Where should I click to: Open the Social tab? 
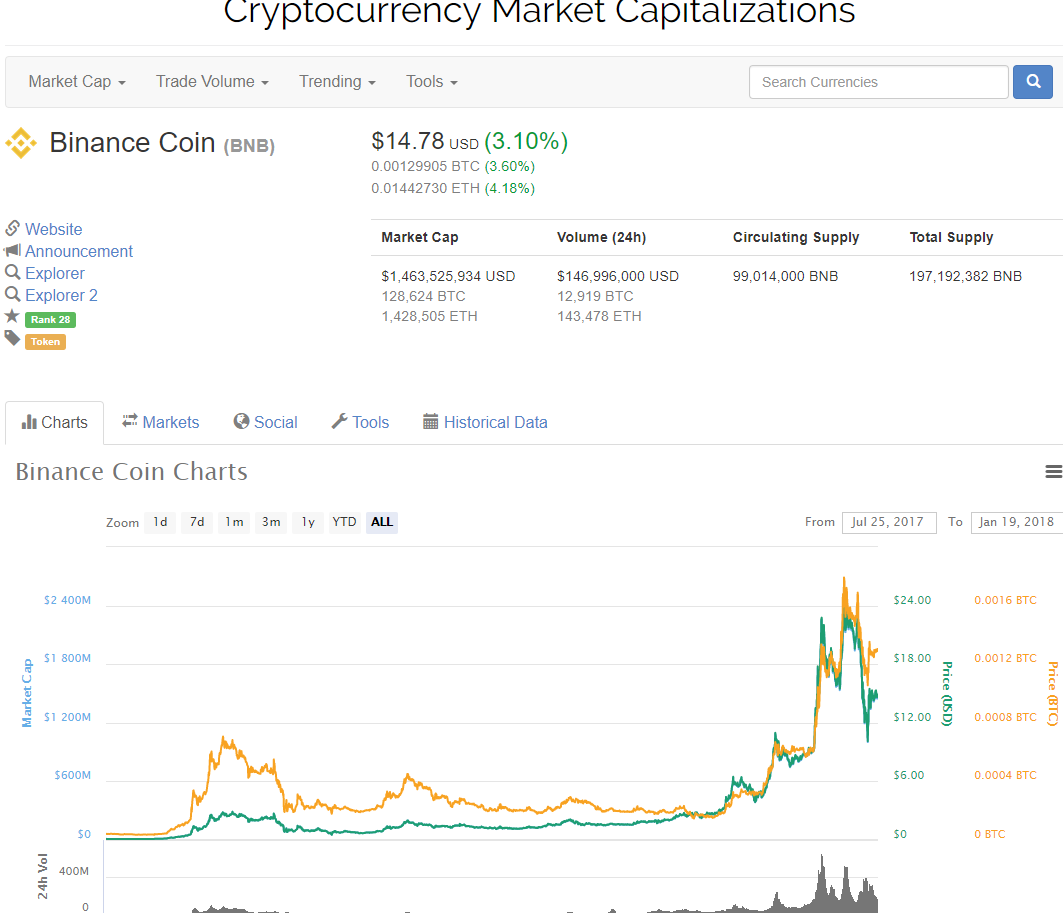[266, 422]
